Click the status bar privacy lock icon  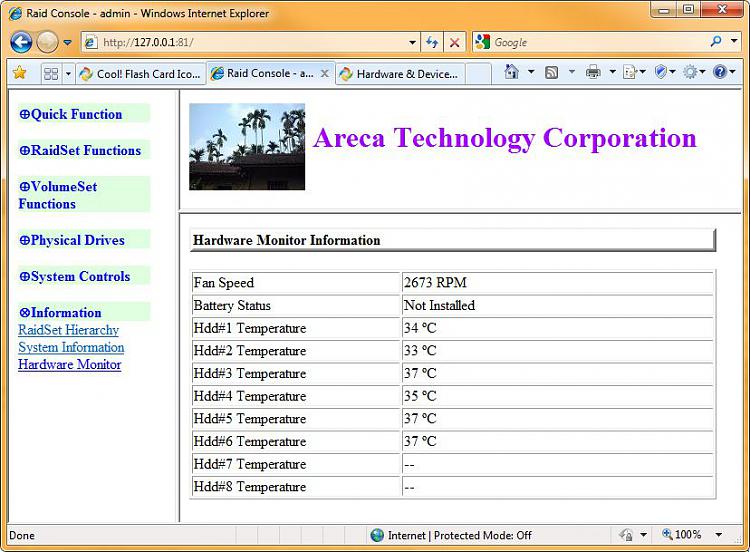point(627,535)
